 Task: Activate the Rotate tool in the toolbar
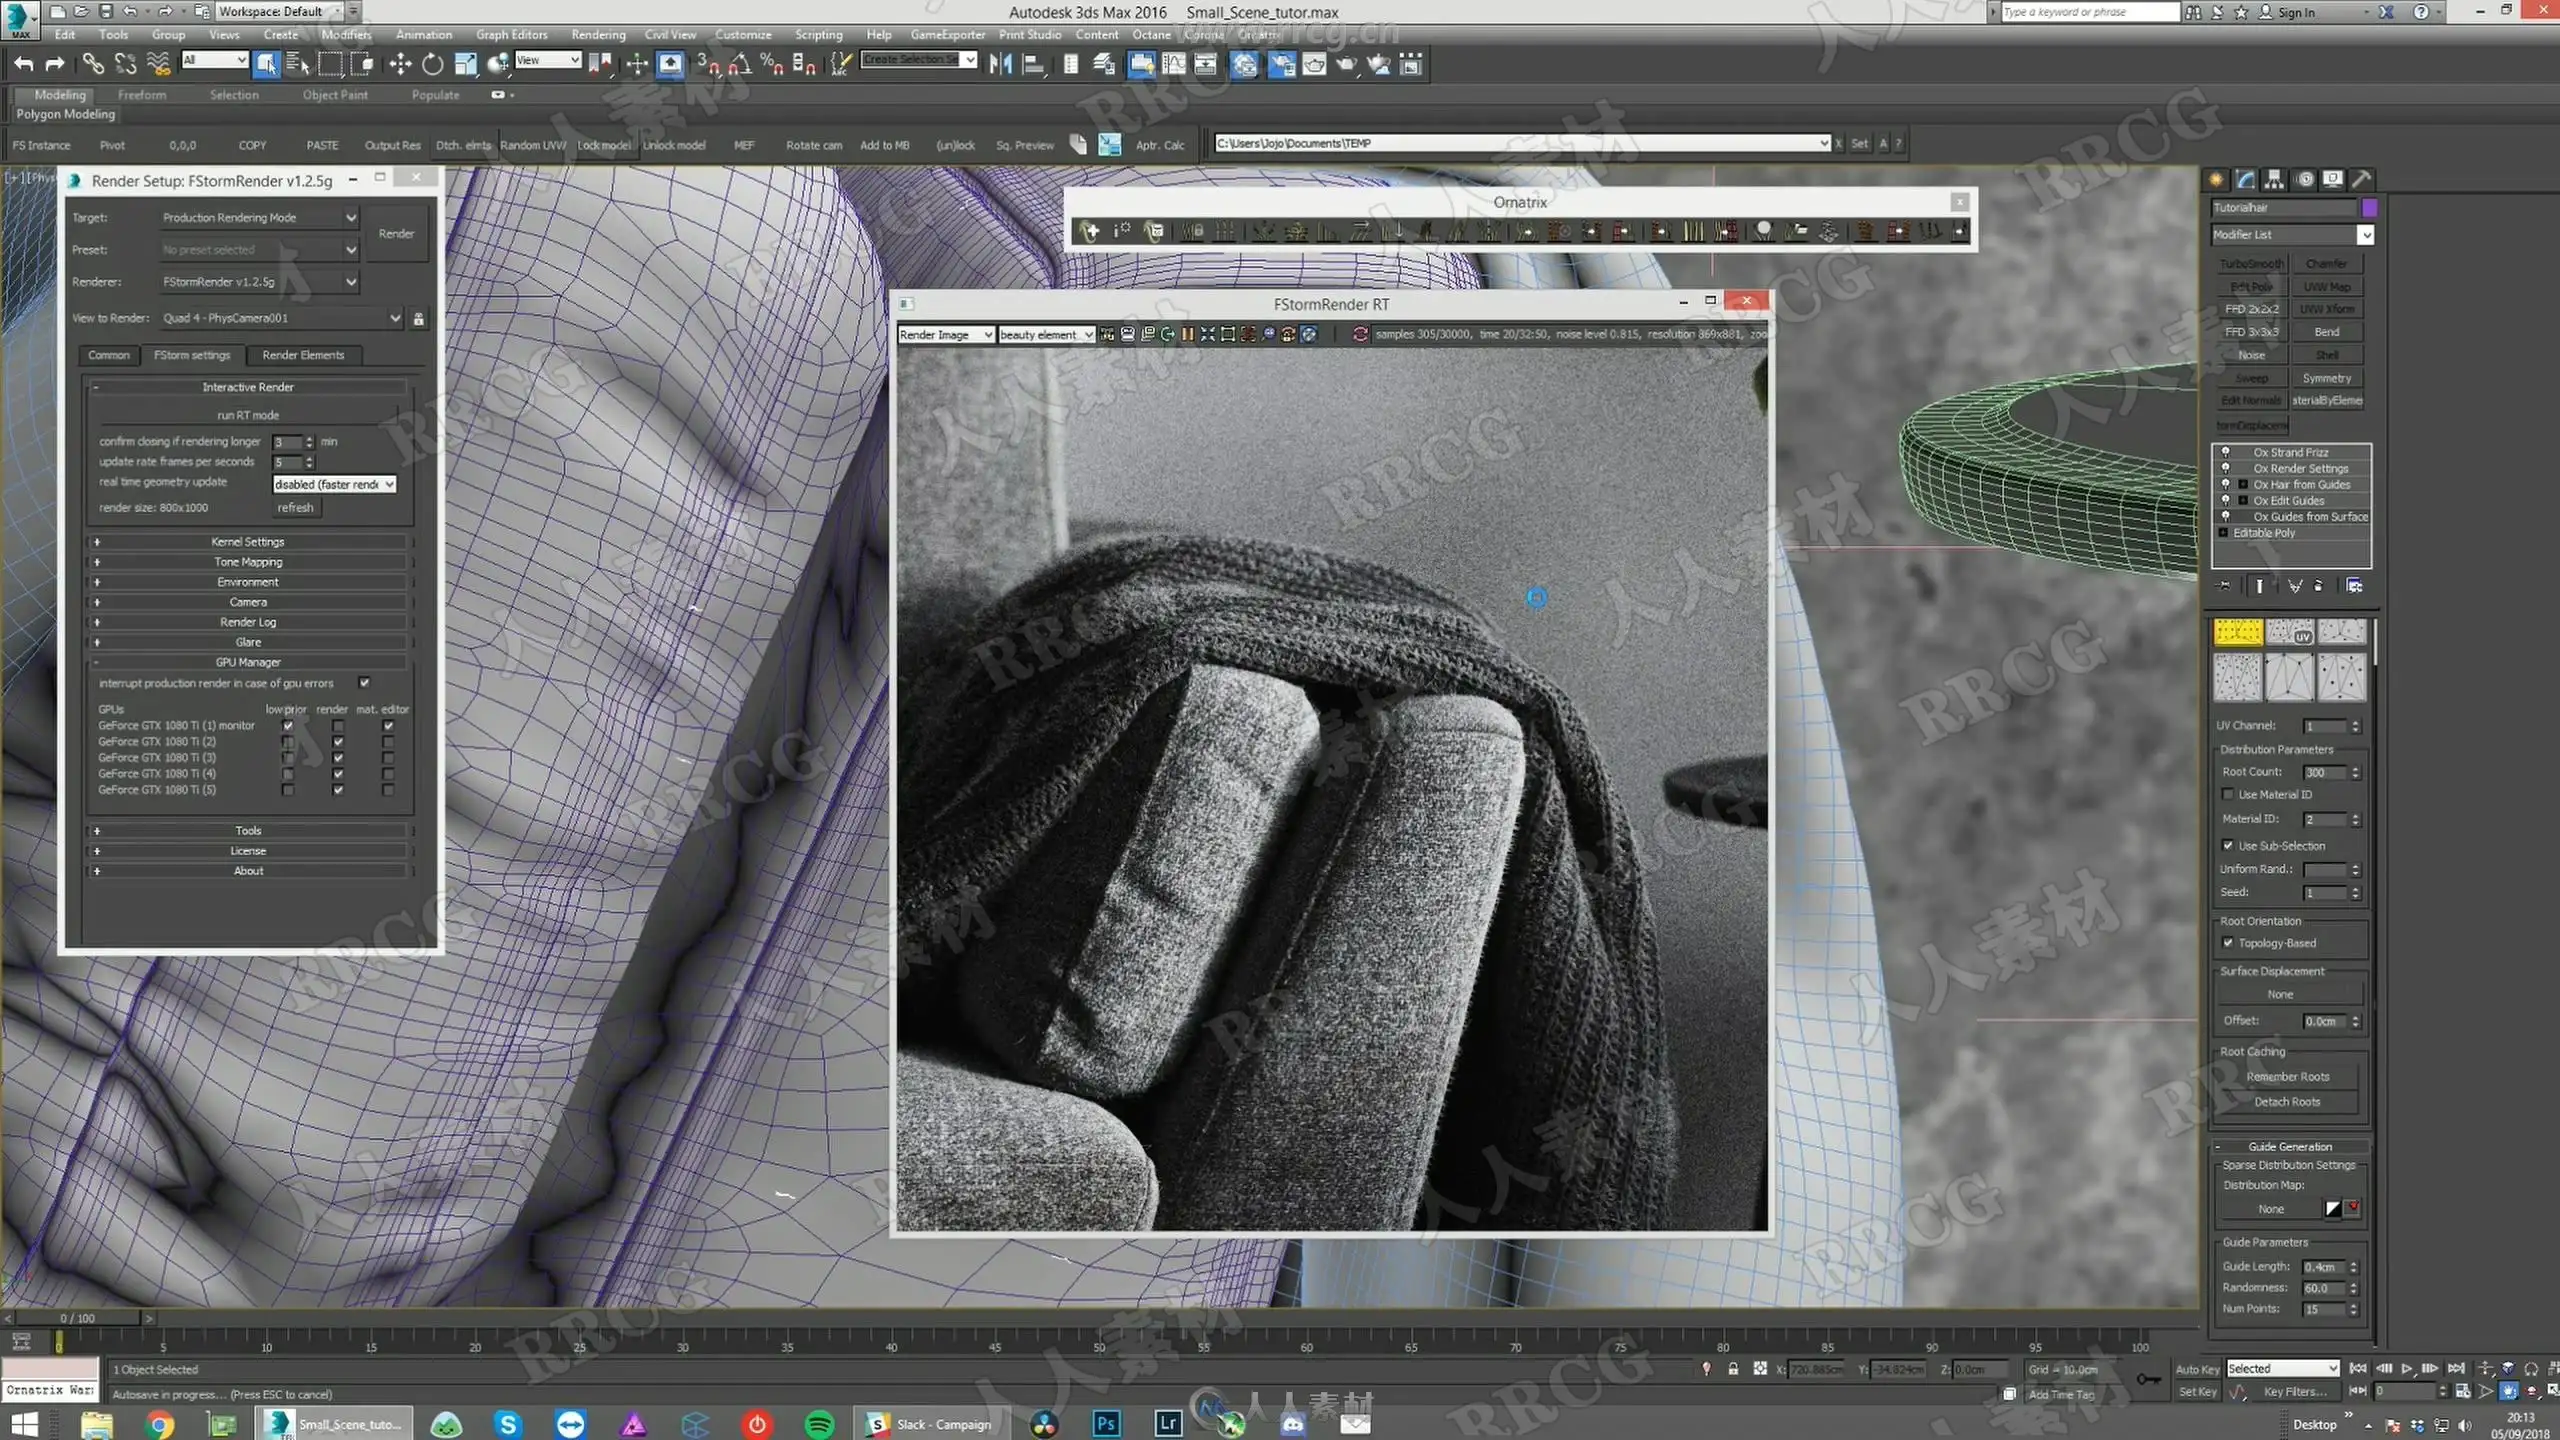pos(432,65)
